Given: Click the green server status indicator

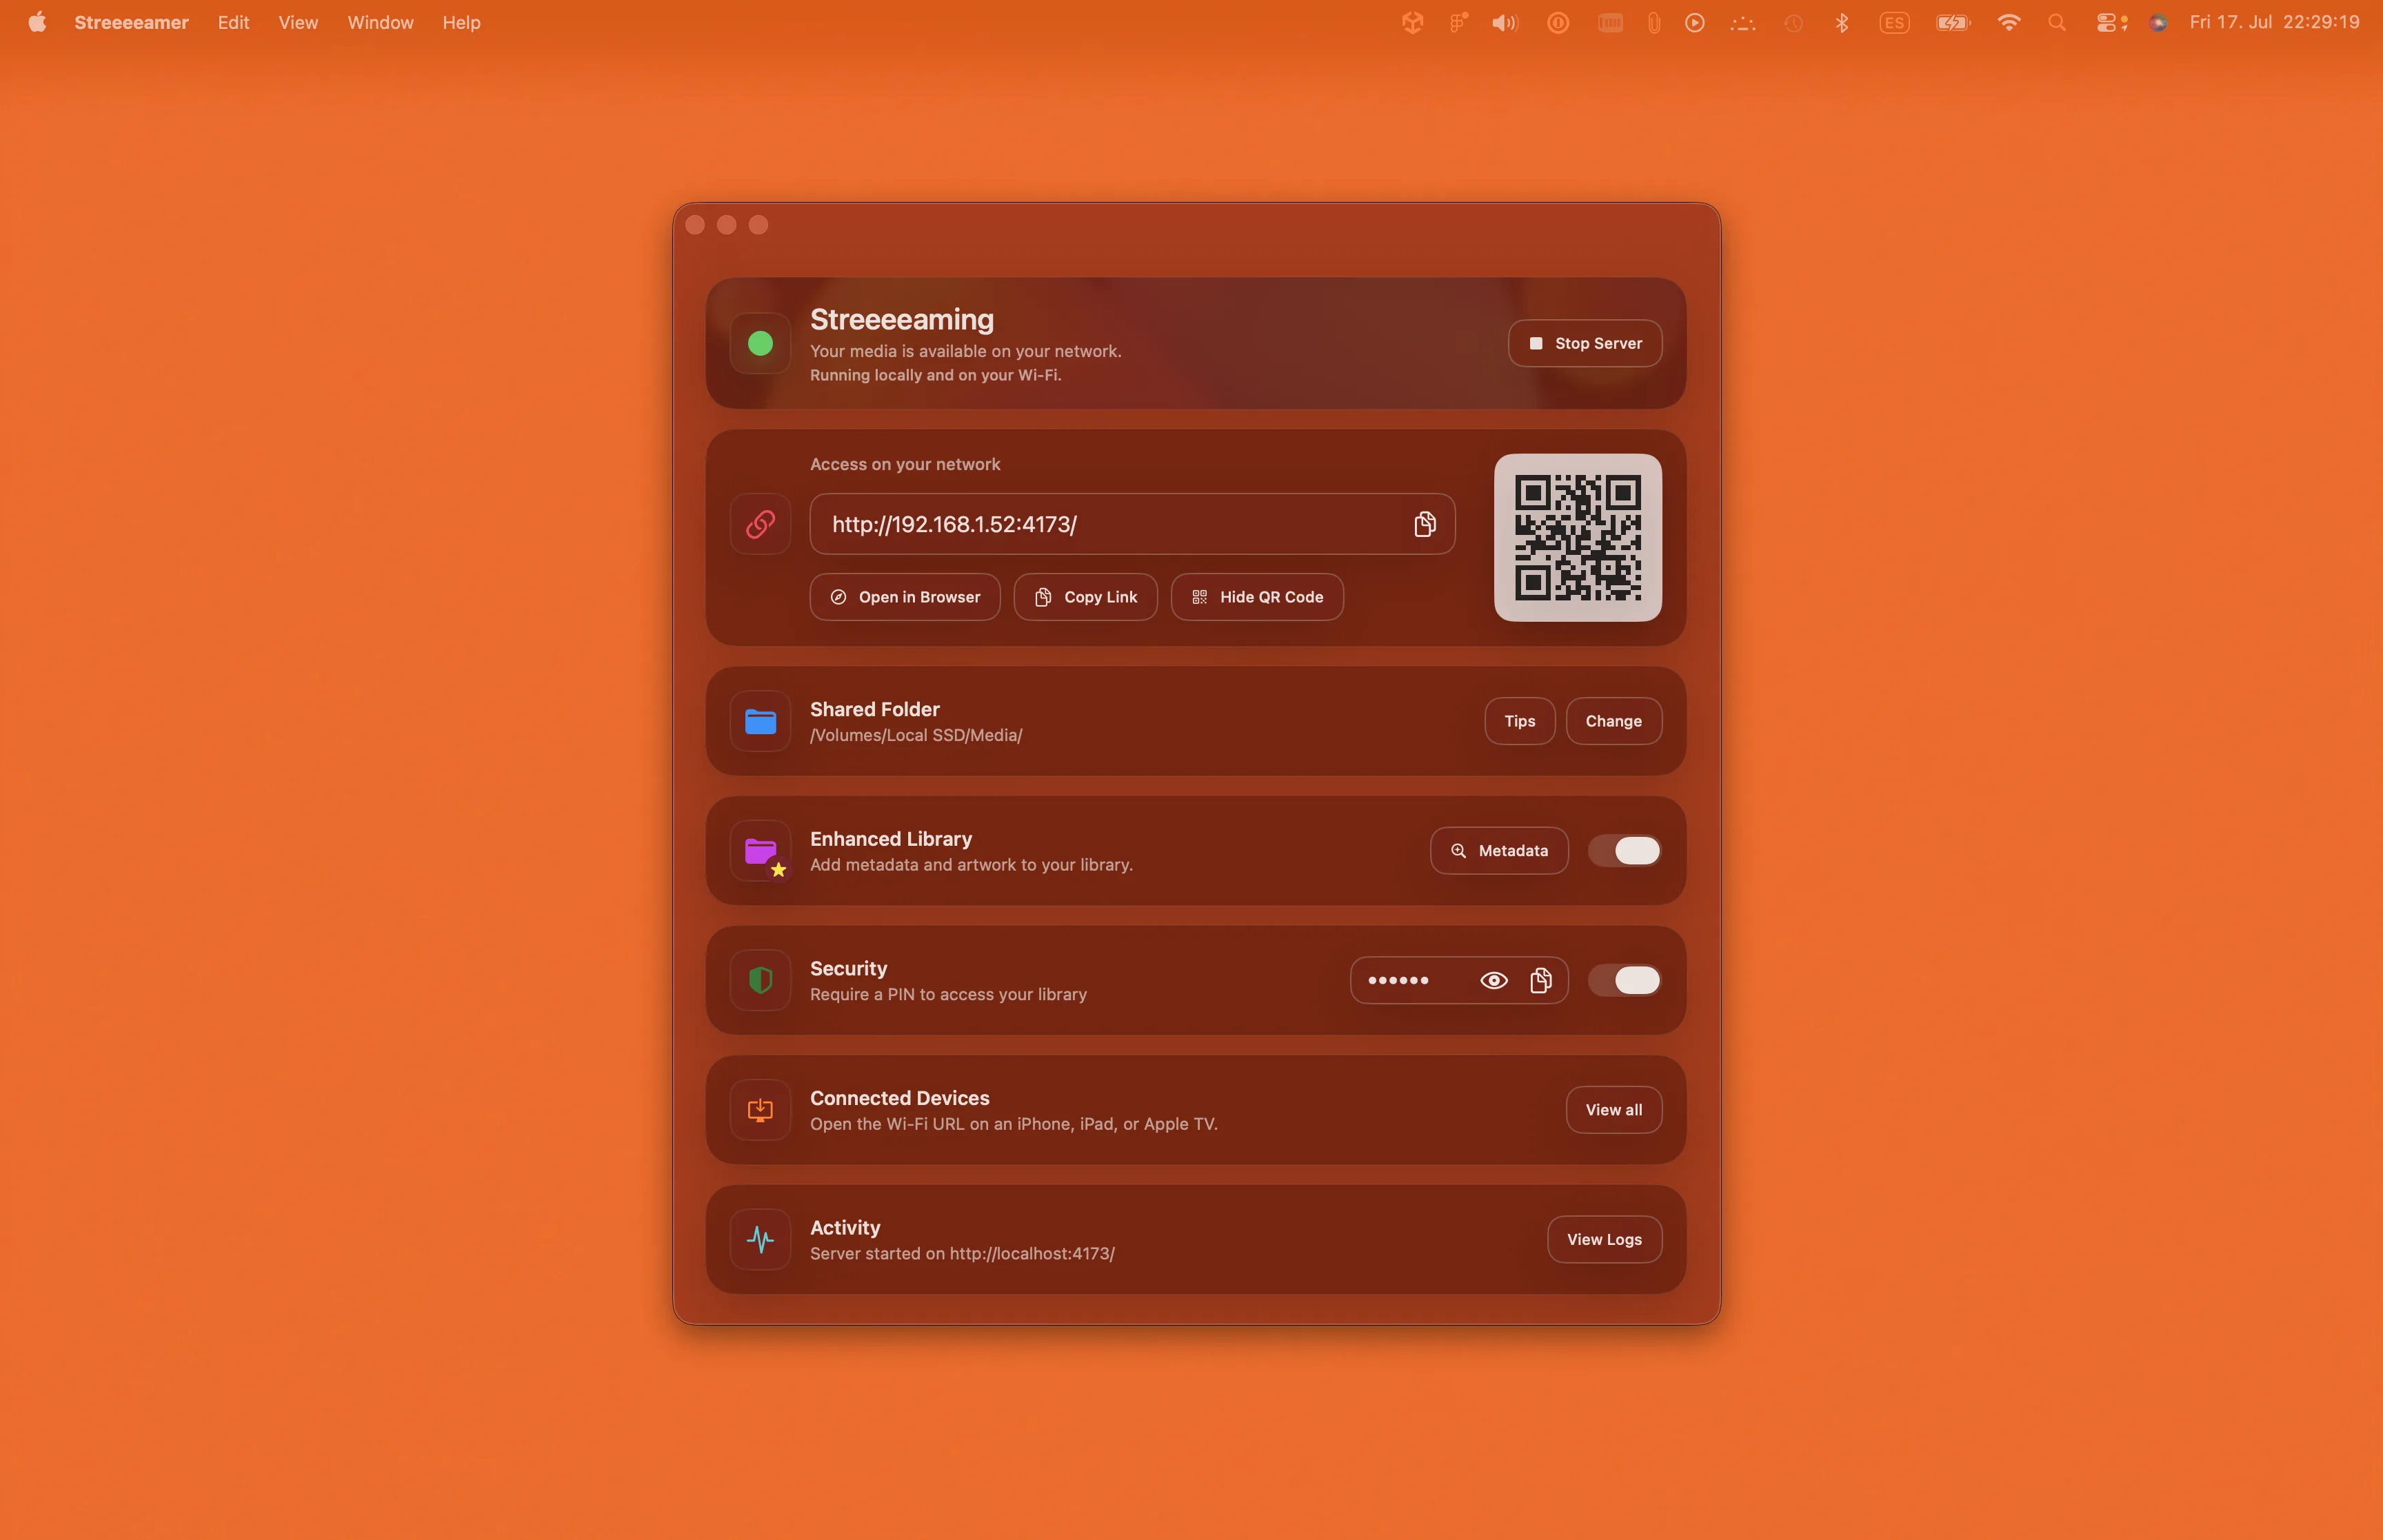Looking at the screenshot, I should (760, 343).
